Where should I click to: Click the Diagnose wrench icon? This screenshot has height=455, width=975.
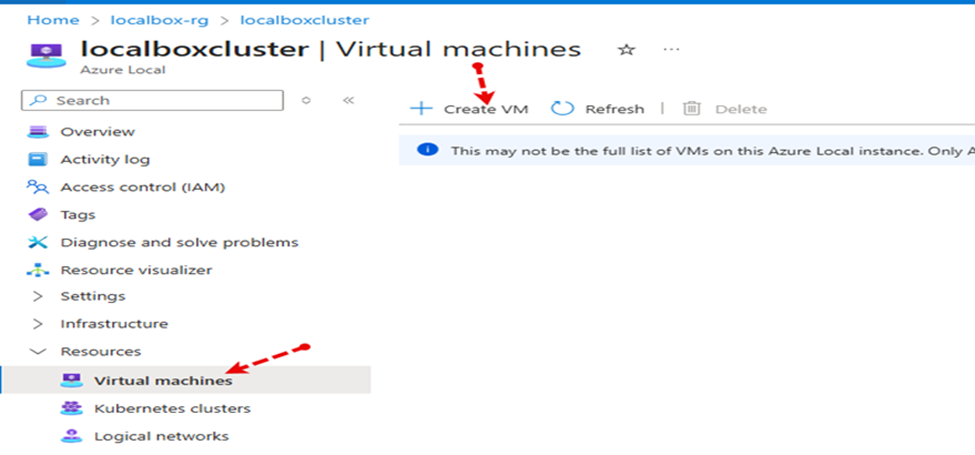(x=37, y=242)
